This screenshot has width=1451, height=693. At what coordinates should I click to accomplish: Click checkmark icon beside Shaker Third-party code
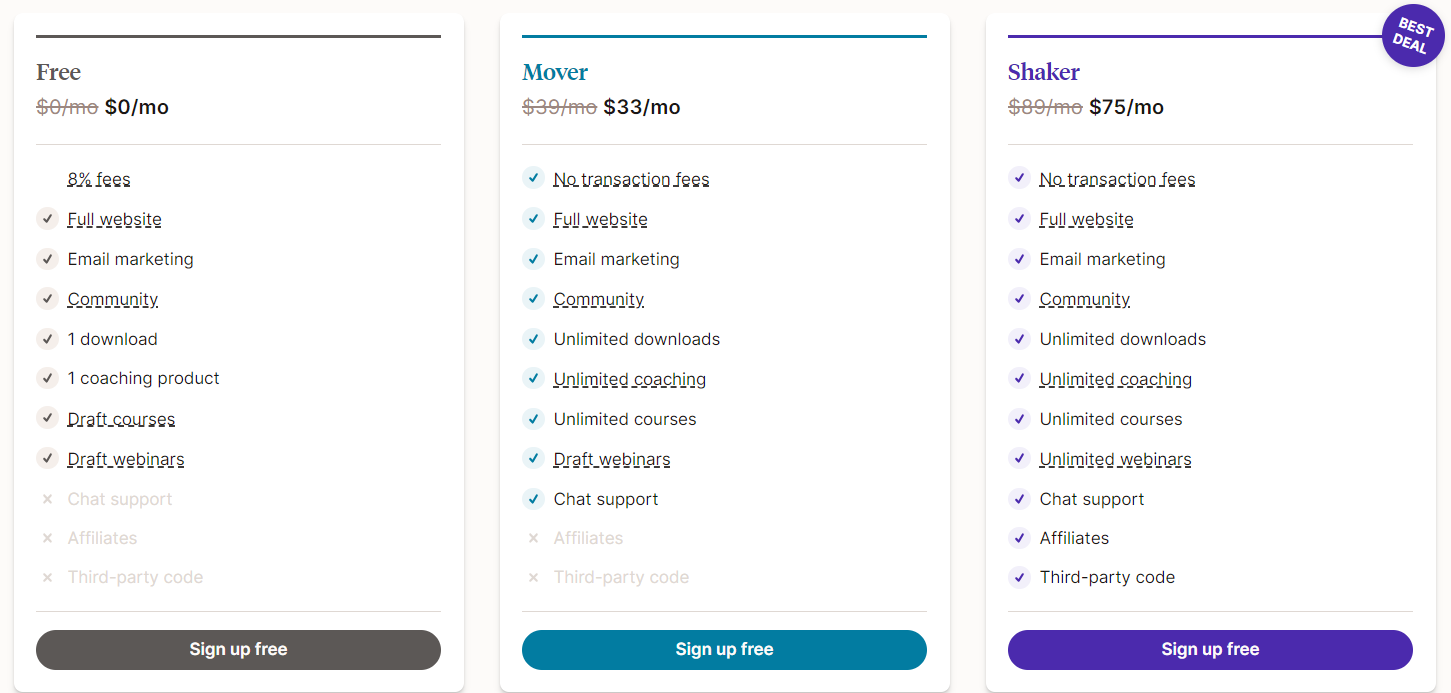pyautogui.click(x=1019, y=577)
